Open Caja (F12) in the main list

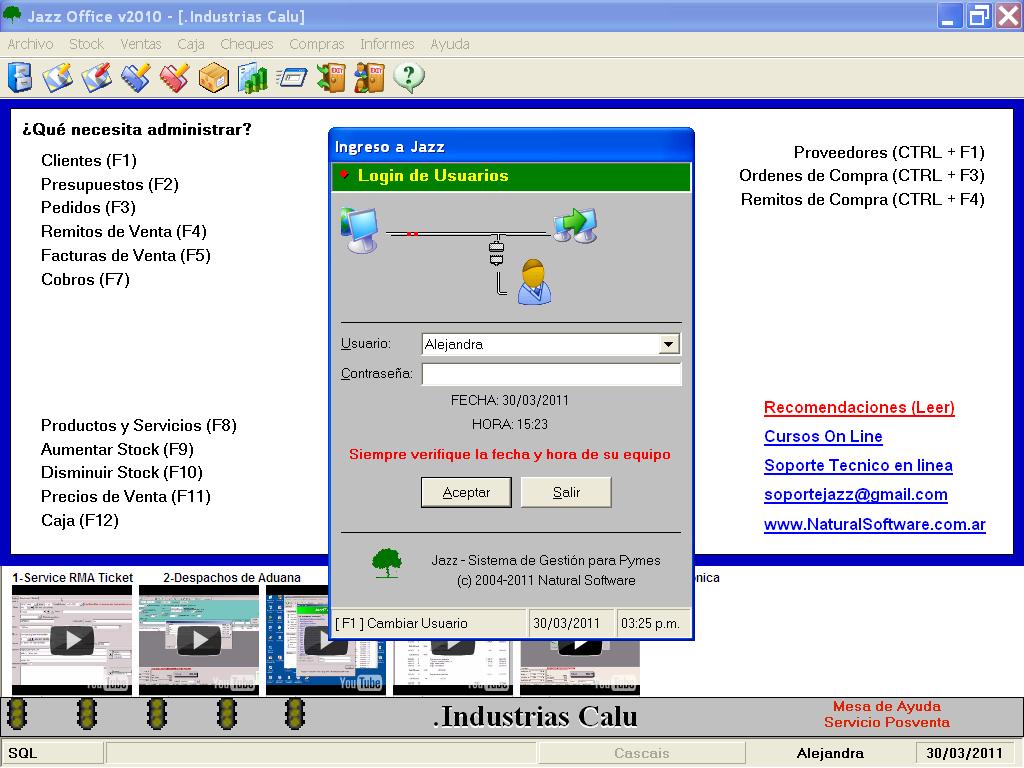pos(80,520)
